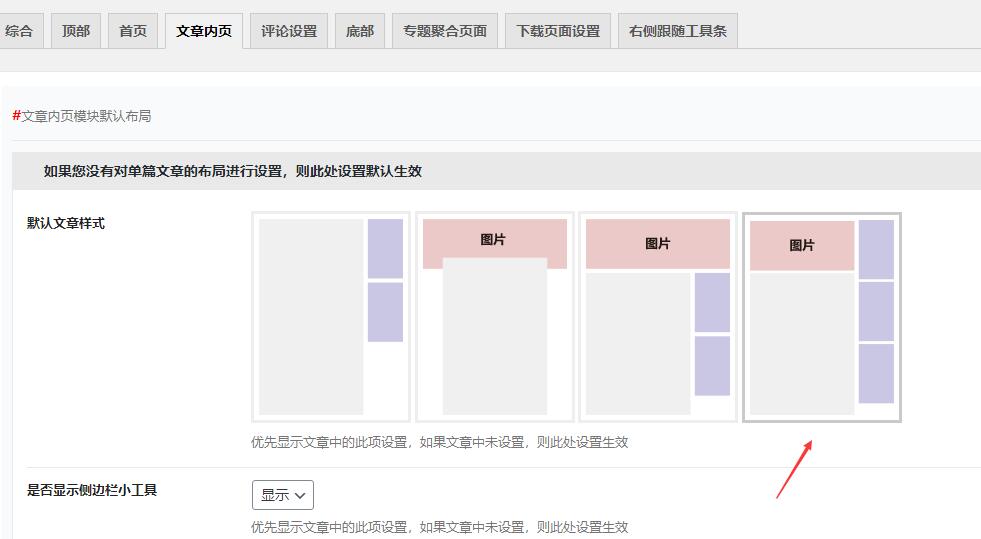981x539 pixels.
Task: Go to the 下载页面设置 tab
Action: (x=558, y=31)
